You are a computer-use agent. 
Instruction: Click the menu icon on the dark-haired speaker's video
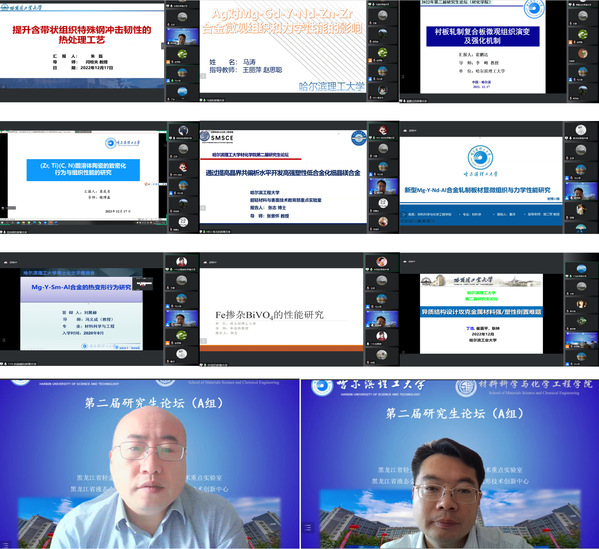308,528
